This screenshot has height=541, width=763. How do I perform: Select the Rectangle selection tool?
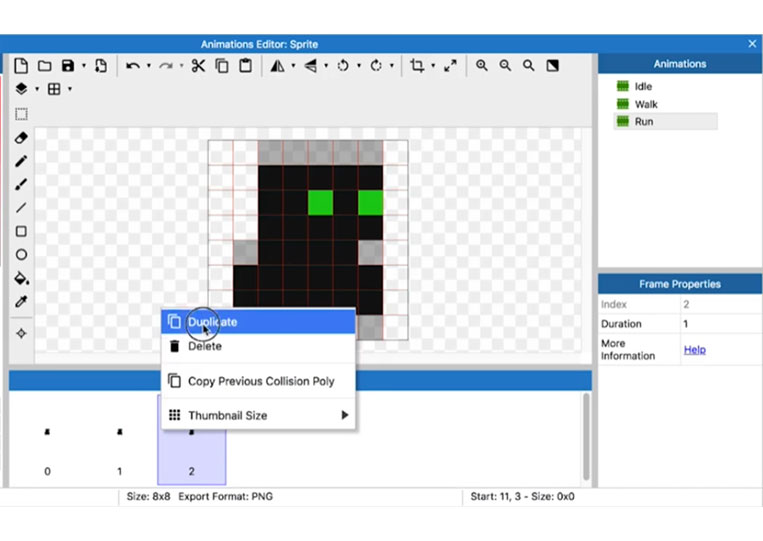21,114
